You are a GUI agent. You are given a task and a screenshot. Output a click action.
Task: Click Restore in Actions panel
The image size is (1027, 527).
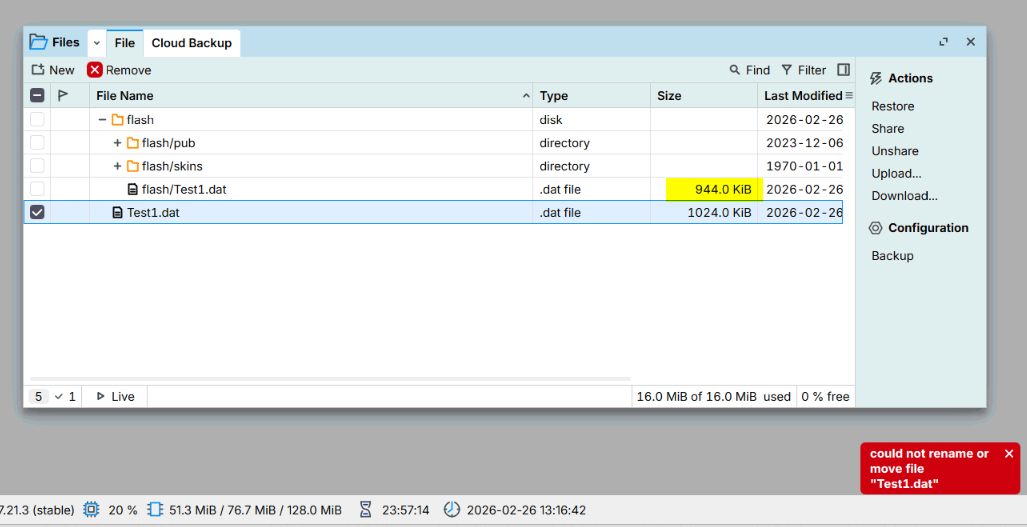(893, 106)
